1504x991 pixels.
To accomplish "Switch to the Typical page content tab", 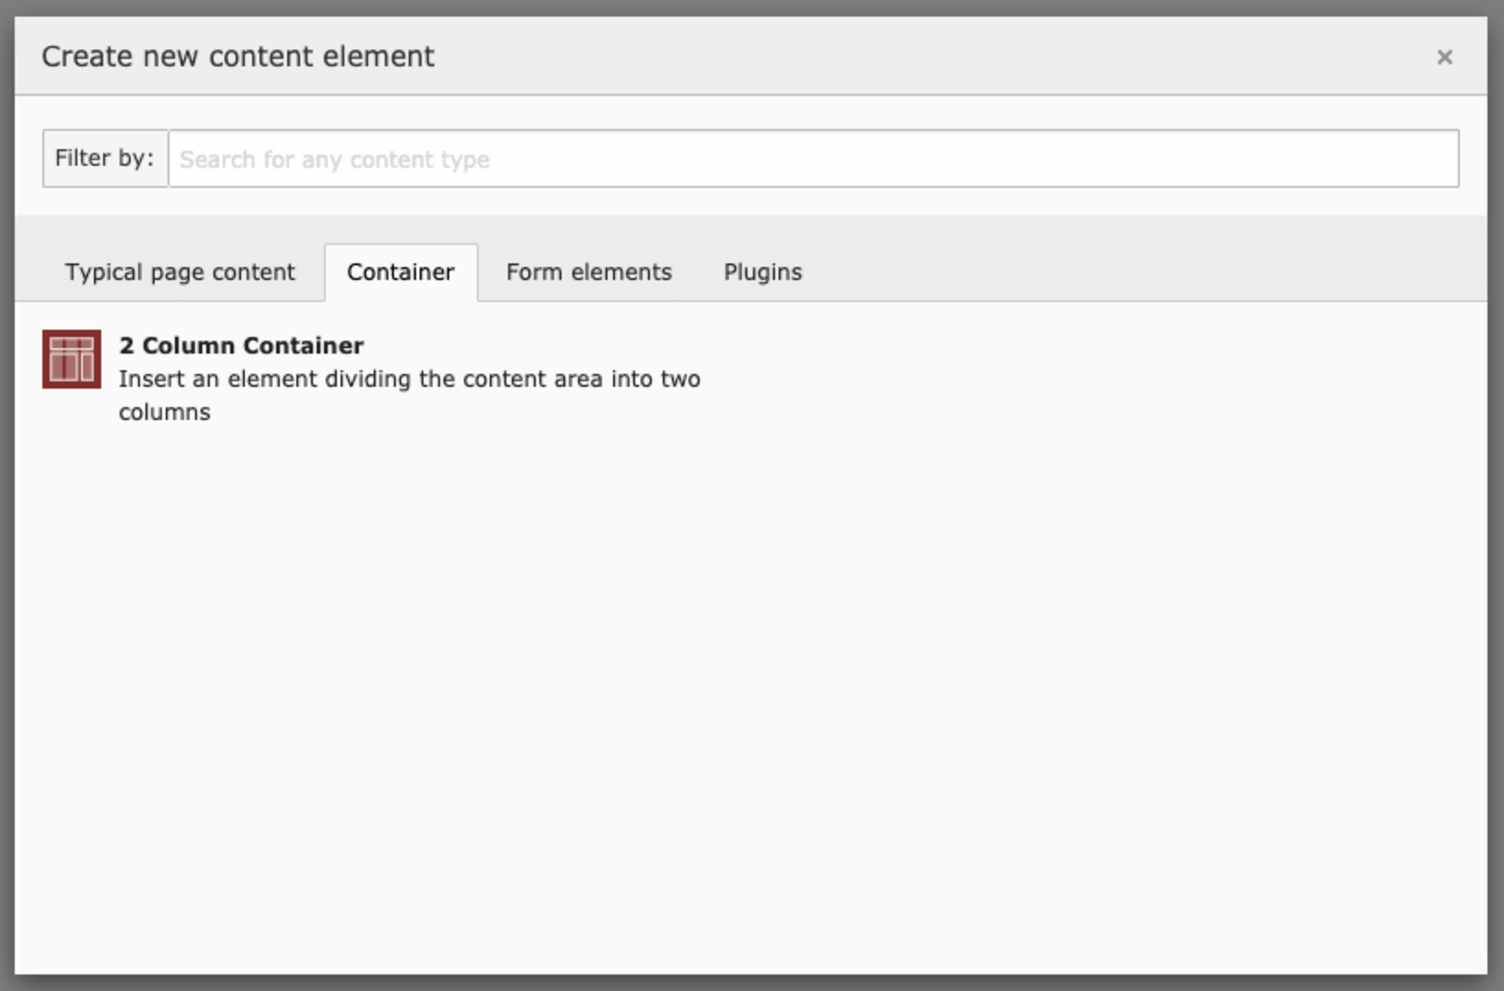I will (x=179, y=271).
